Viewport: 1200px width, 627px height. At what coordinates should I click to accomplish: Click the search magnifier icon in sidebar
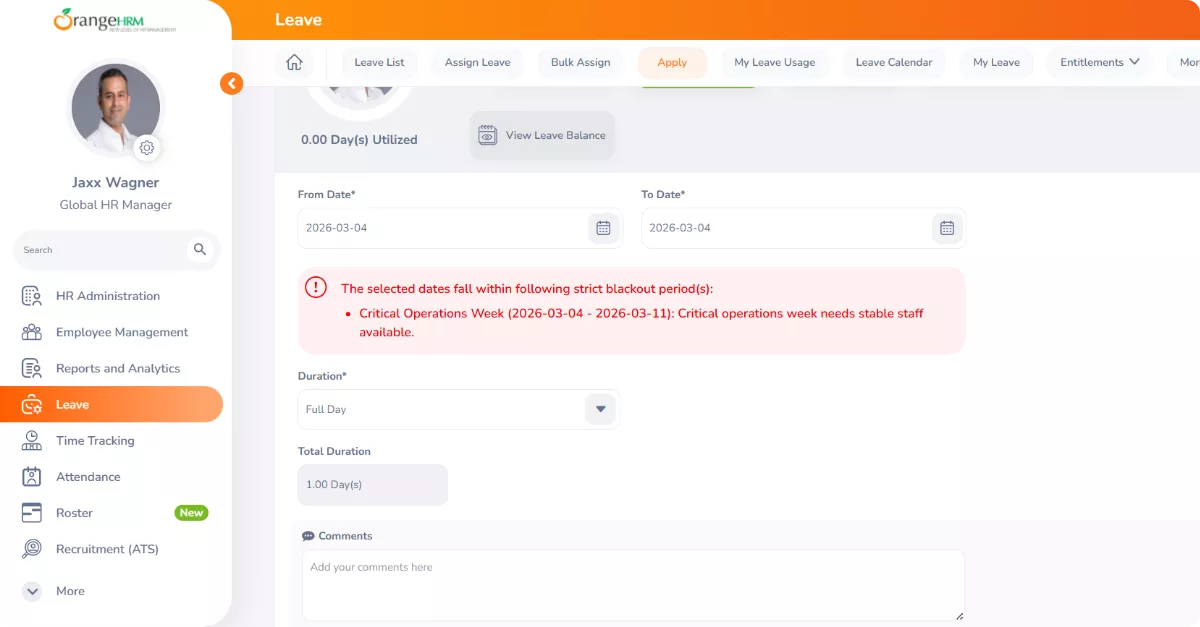(x=200, y=250)
